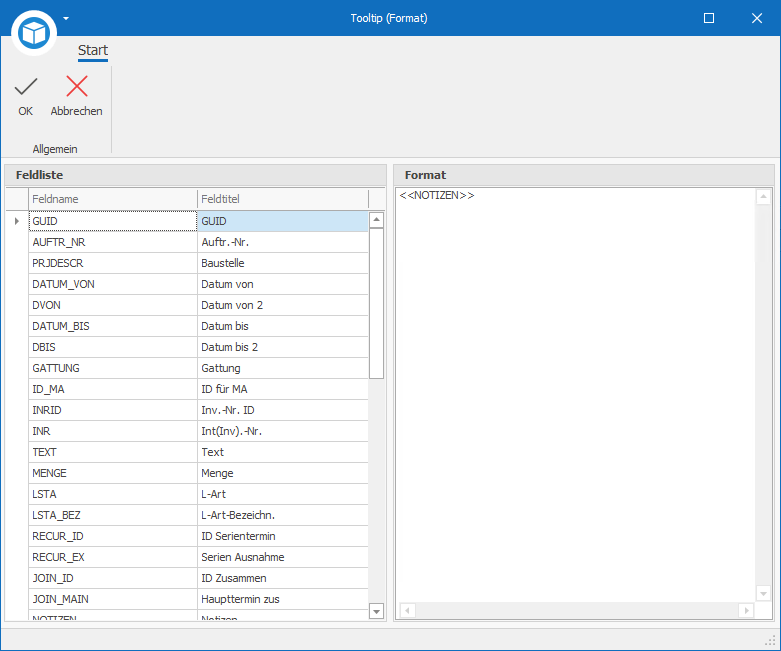Click Format editor scroll down arrow

(x=763, y=593)
